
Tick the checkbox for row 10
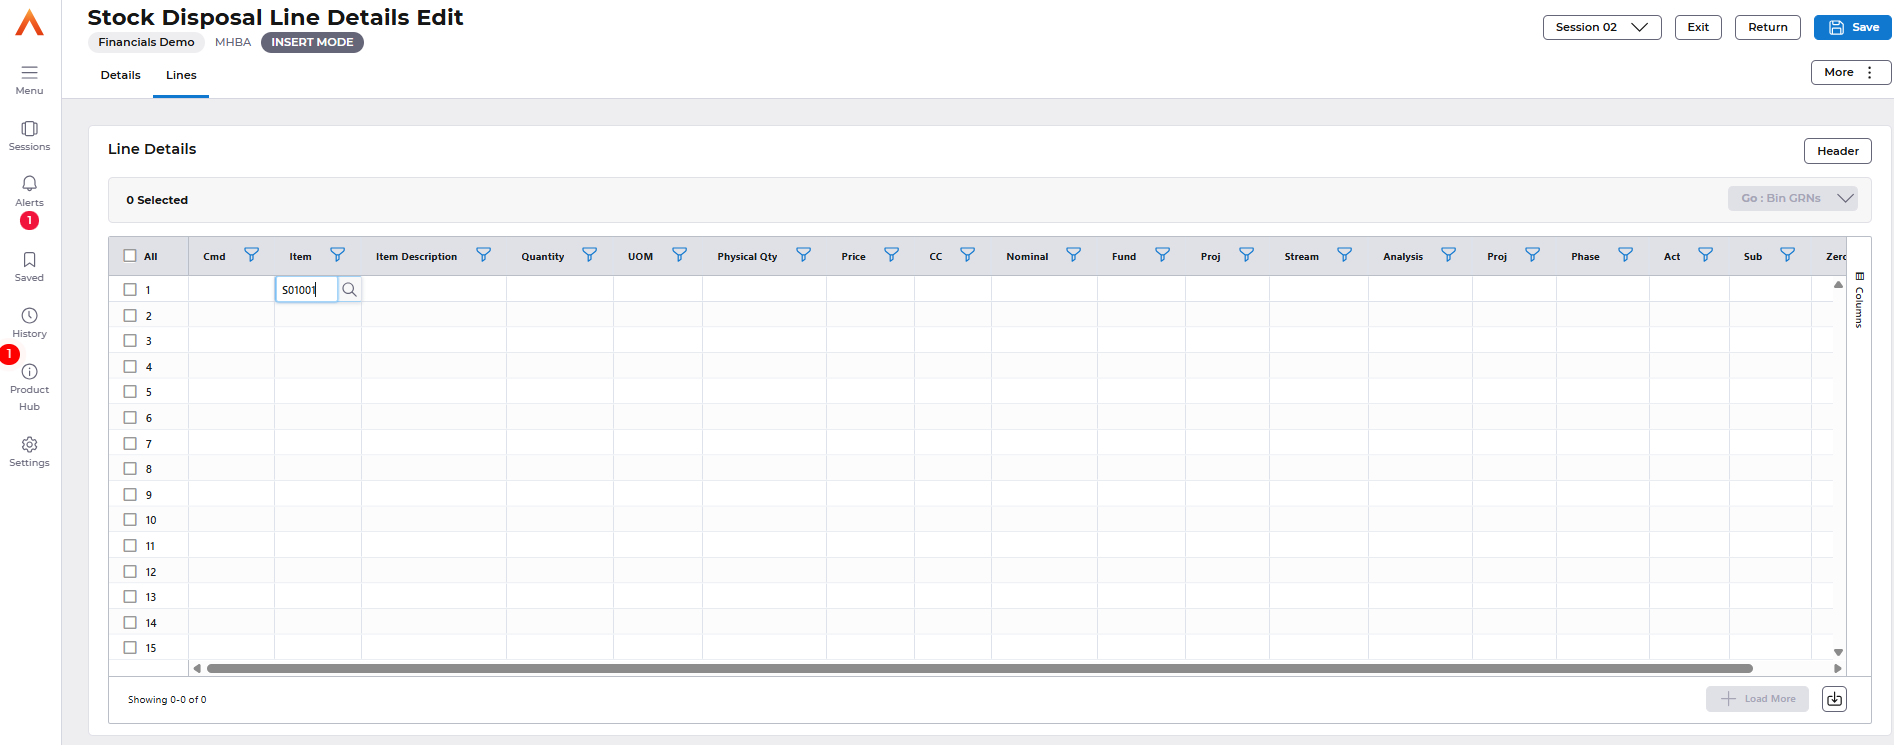(x=130, y=520)
